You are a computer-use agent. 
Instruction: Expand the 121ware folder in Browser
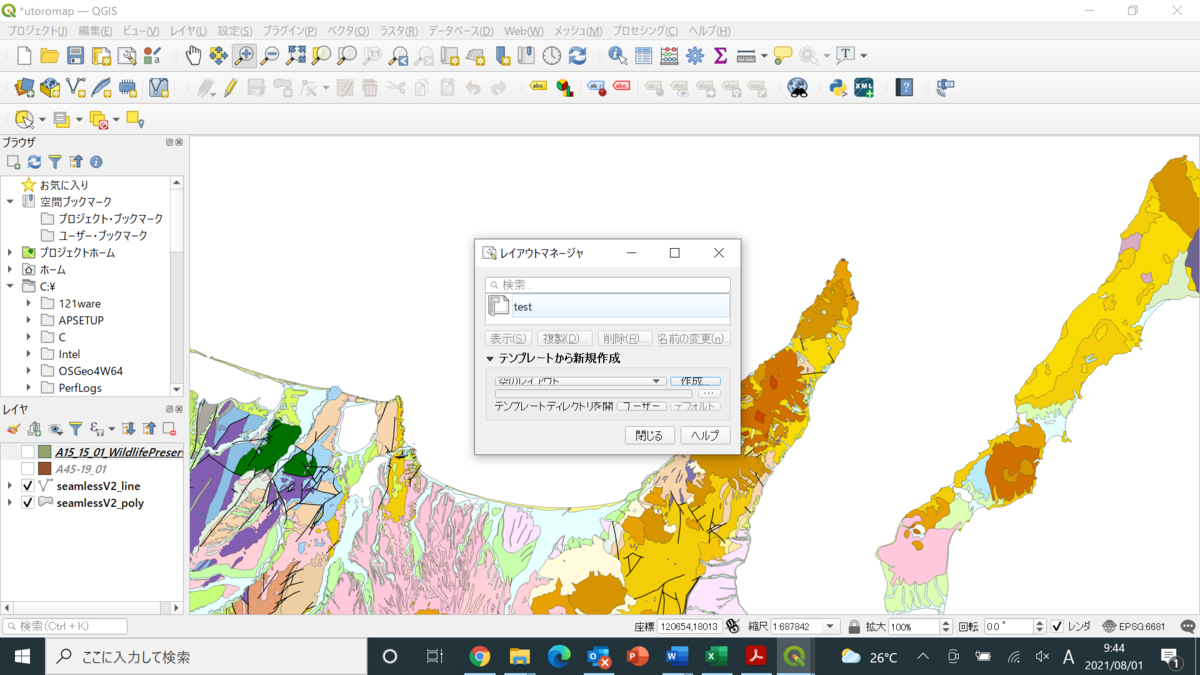pos(29,303)
